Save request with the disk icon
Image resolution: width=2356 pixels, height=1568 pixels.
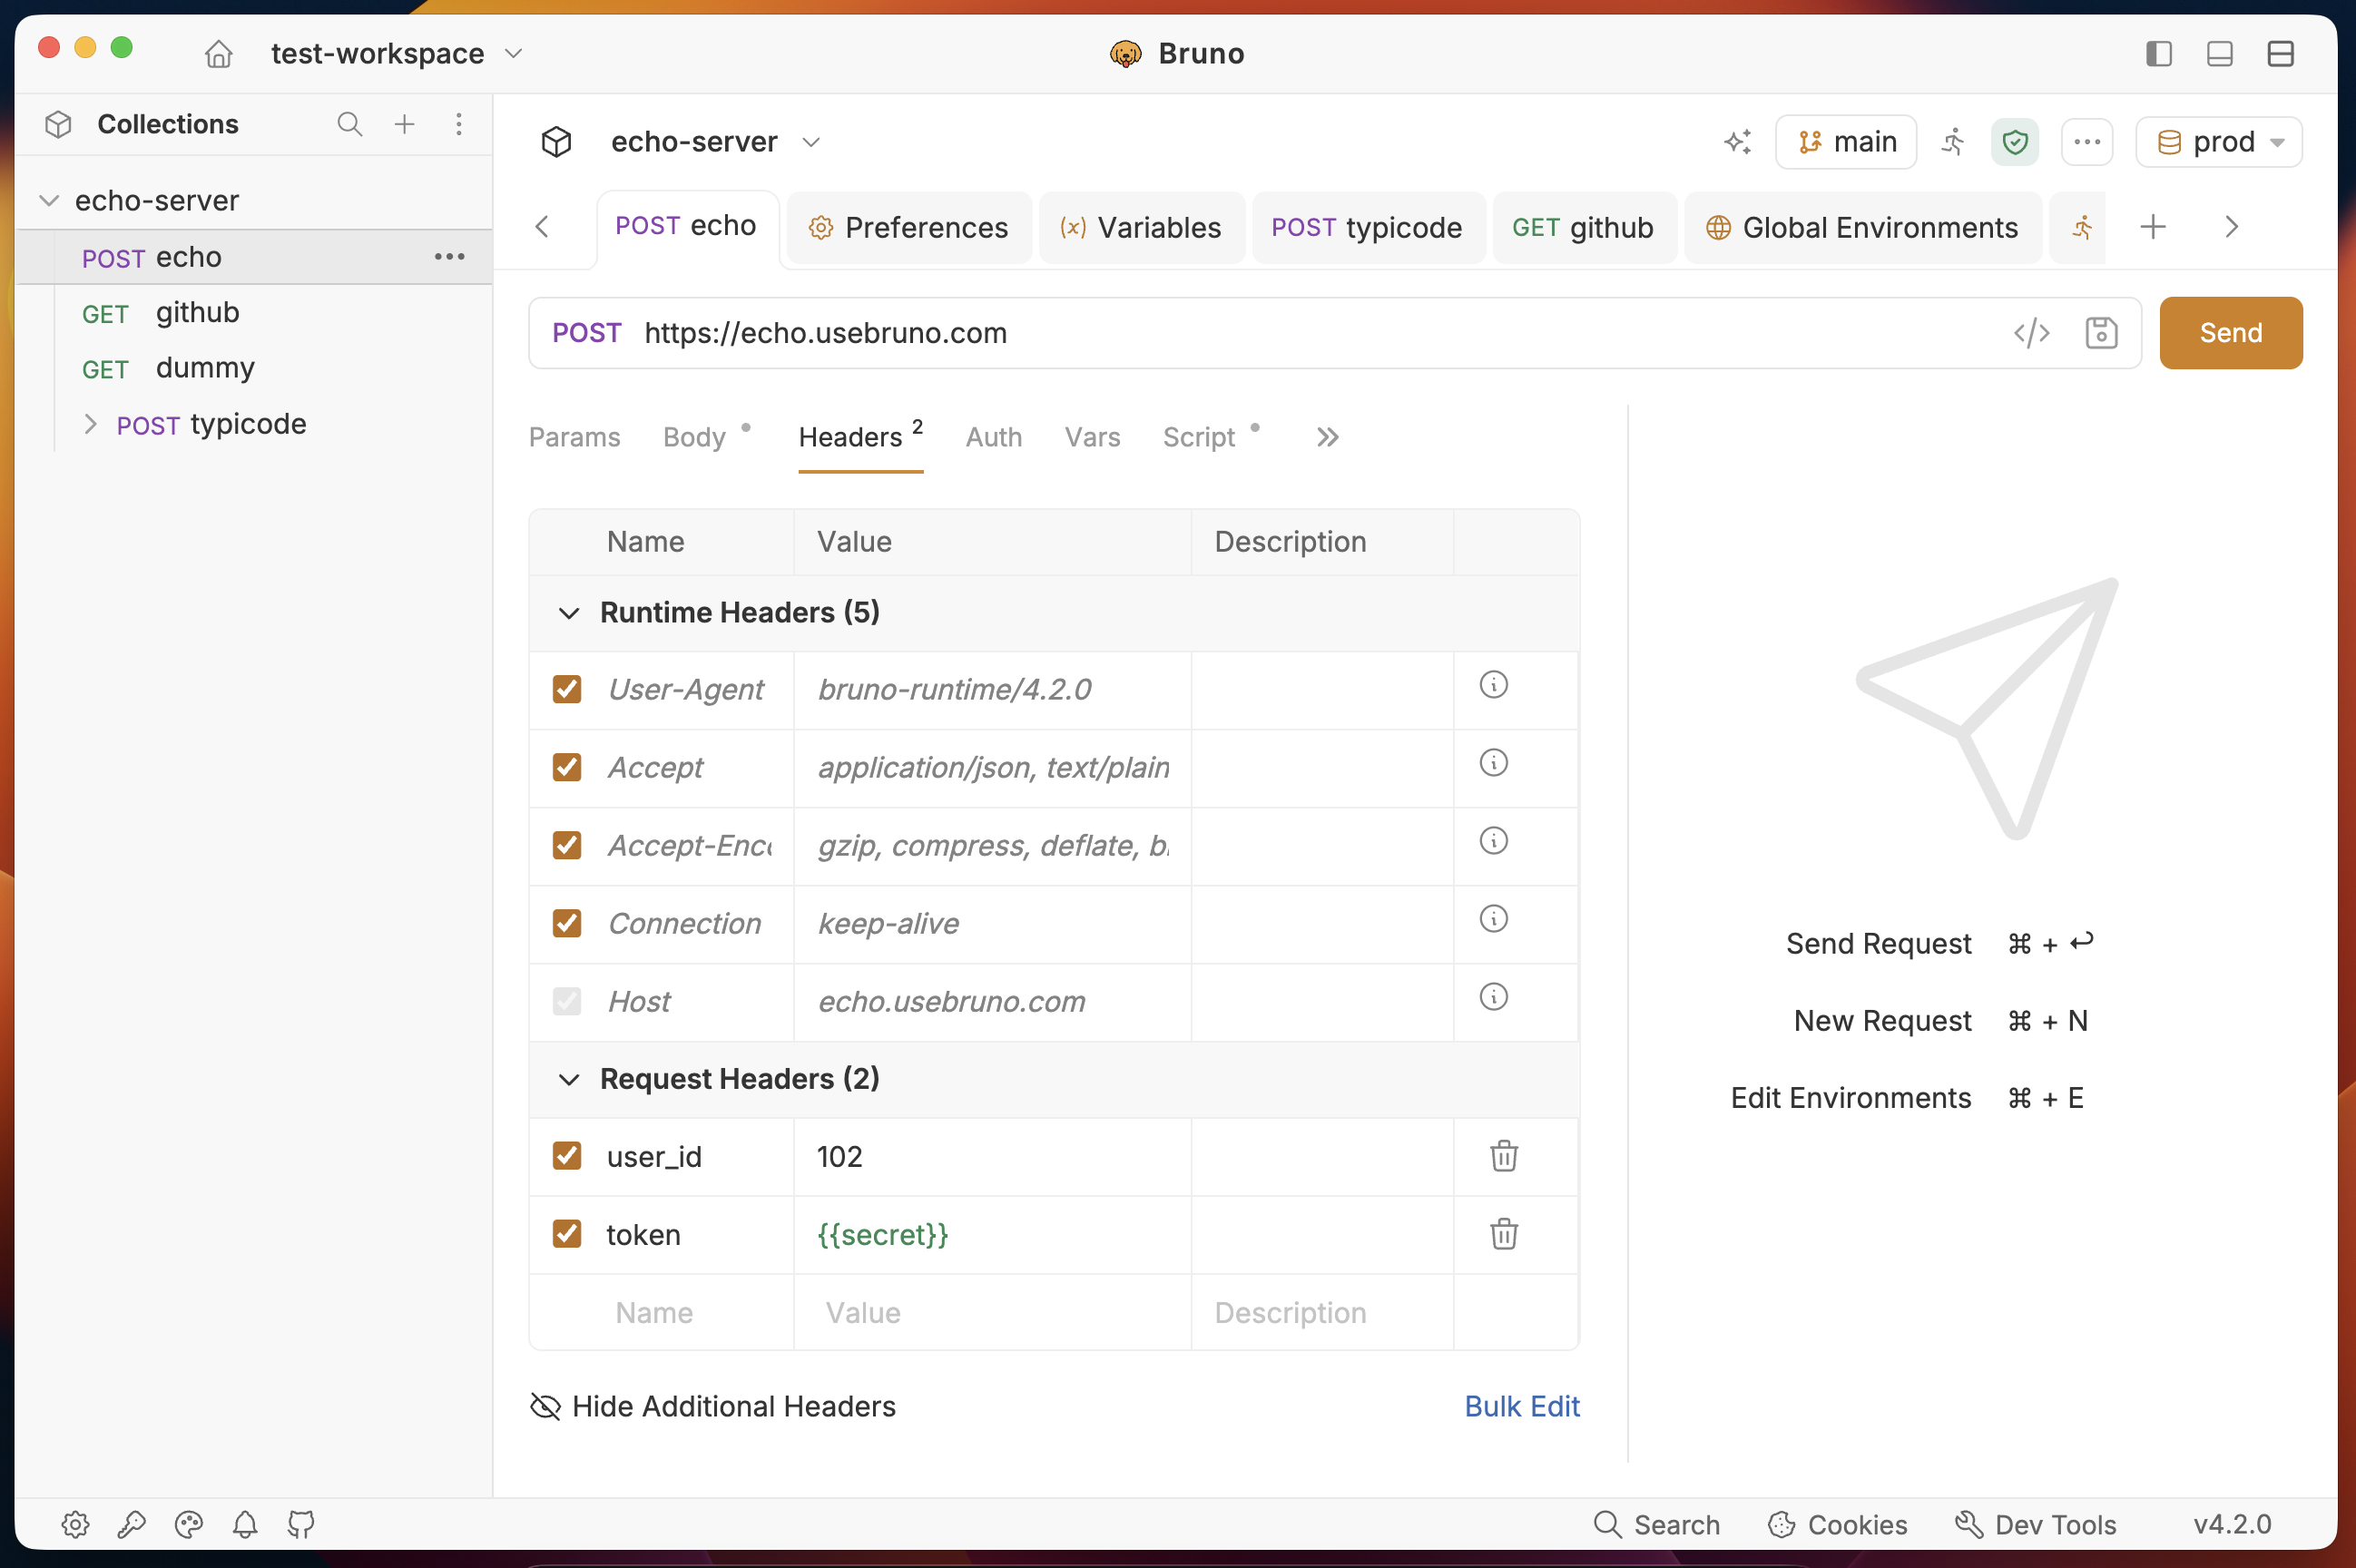pos(2101,333)
